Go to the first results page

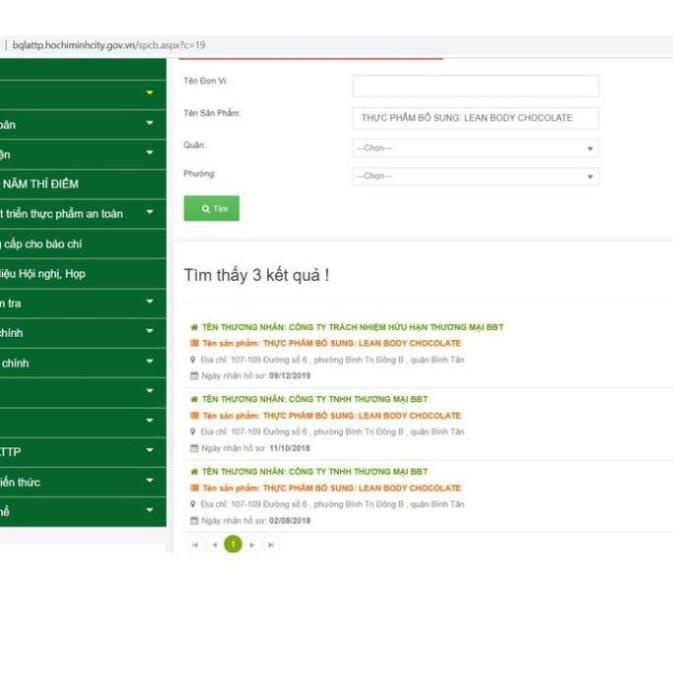[x=195, y=544]
